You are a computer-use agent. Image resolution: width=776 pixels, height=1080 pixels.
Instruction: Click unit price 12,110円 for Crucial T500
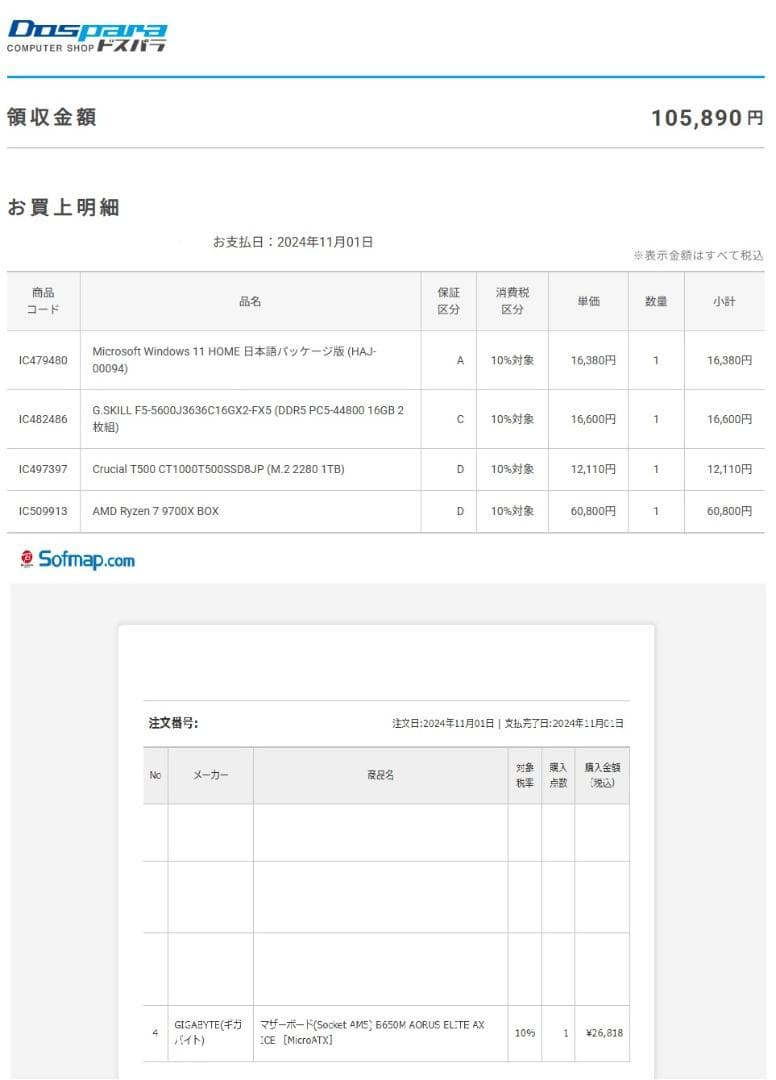click(593, 469)
